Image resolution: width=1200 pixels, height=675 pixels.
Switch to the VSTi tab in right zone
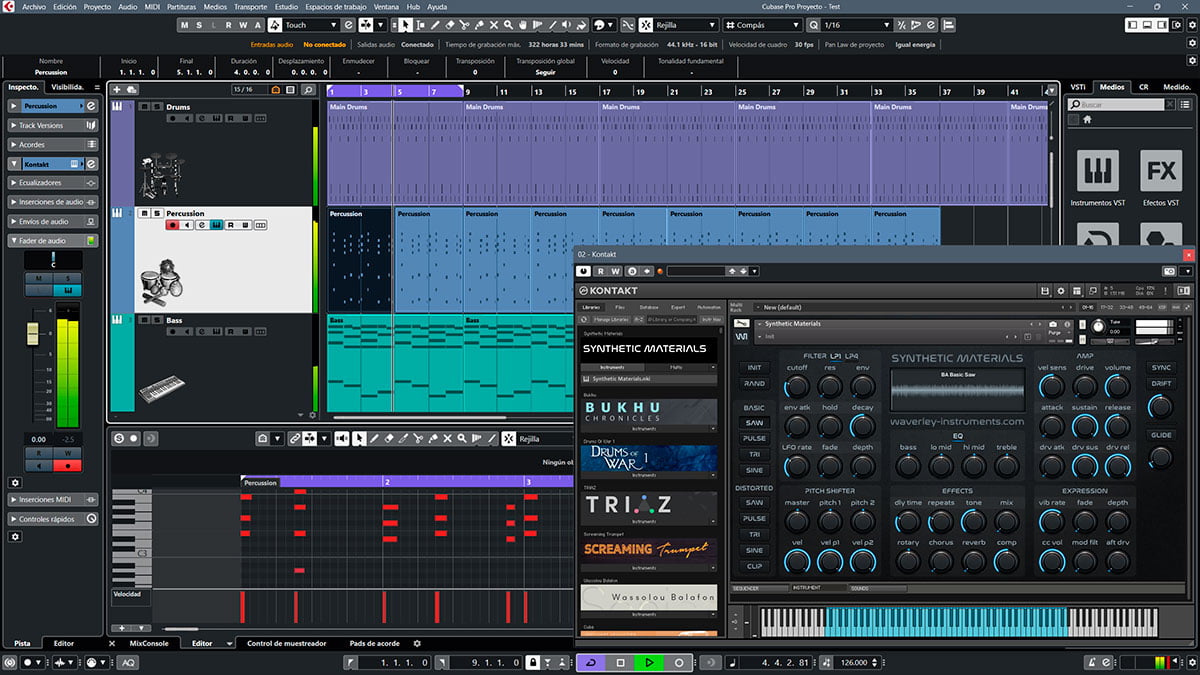[x=1078, y=87]
